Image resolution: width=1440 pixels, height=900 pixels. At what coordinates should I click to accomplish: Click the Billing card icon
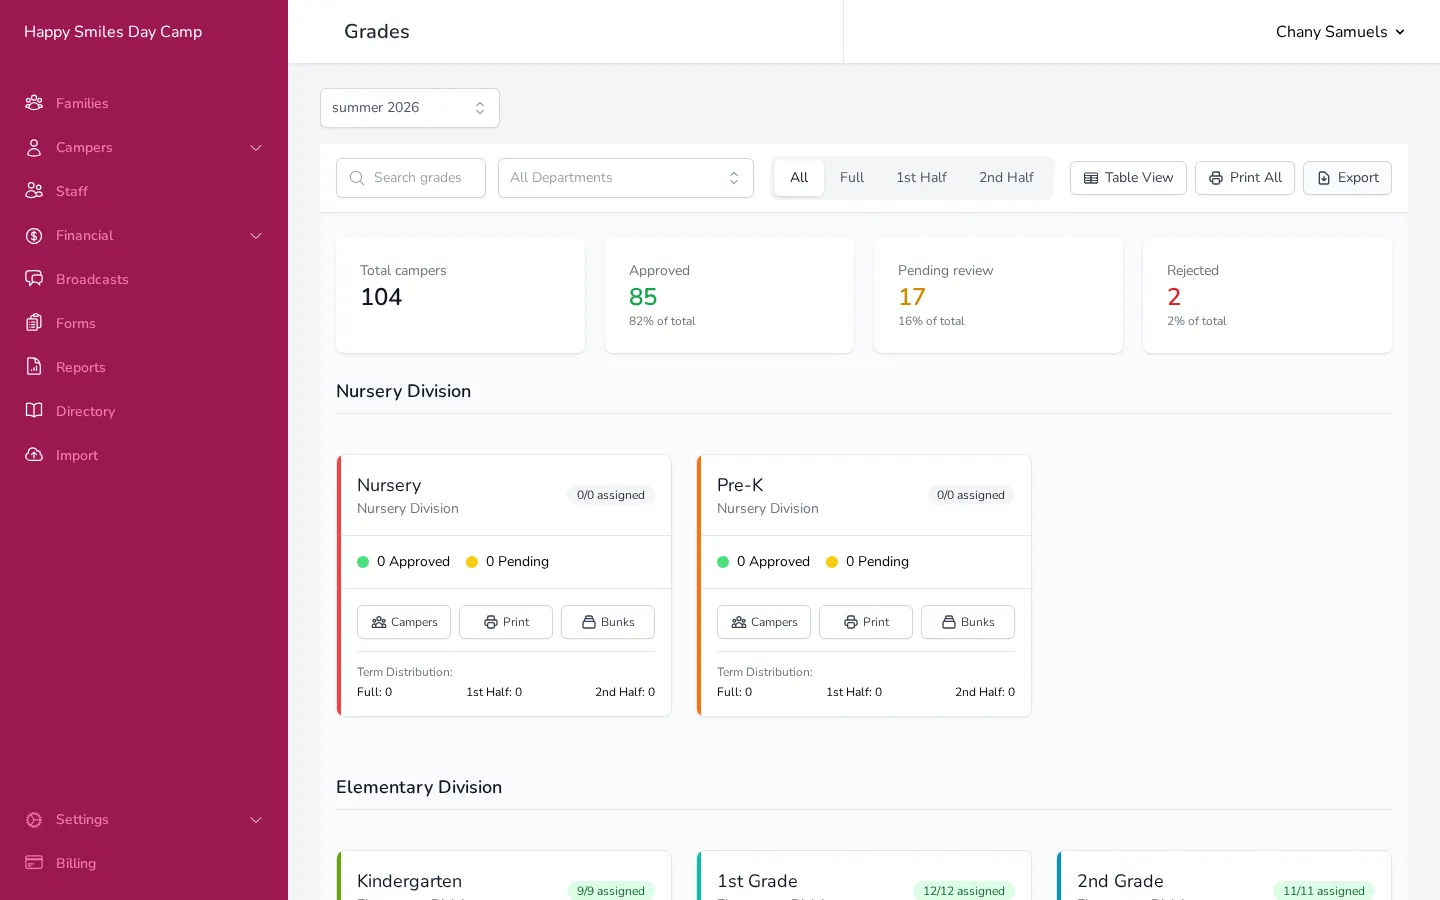[x=34, y=863]
